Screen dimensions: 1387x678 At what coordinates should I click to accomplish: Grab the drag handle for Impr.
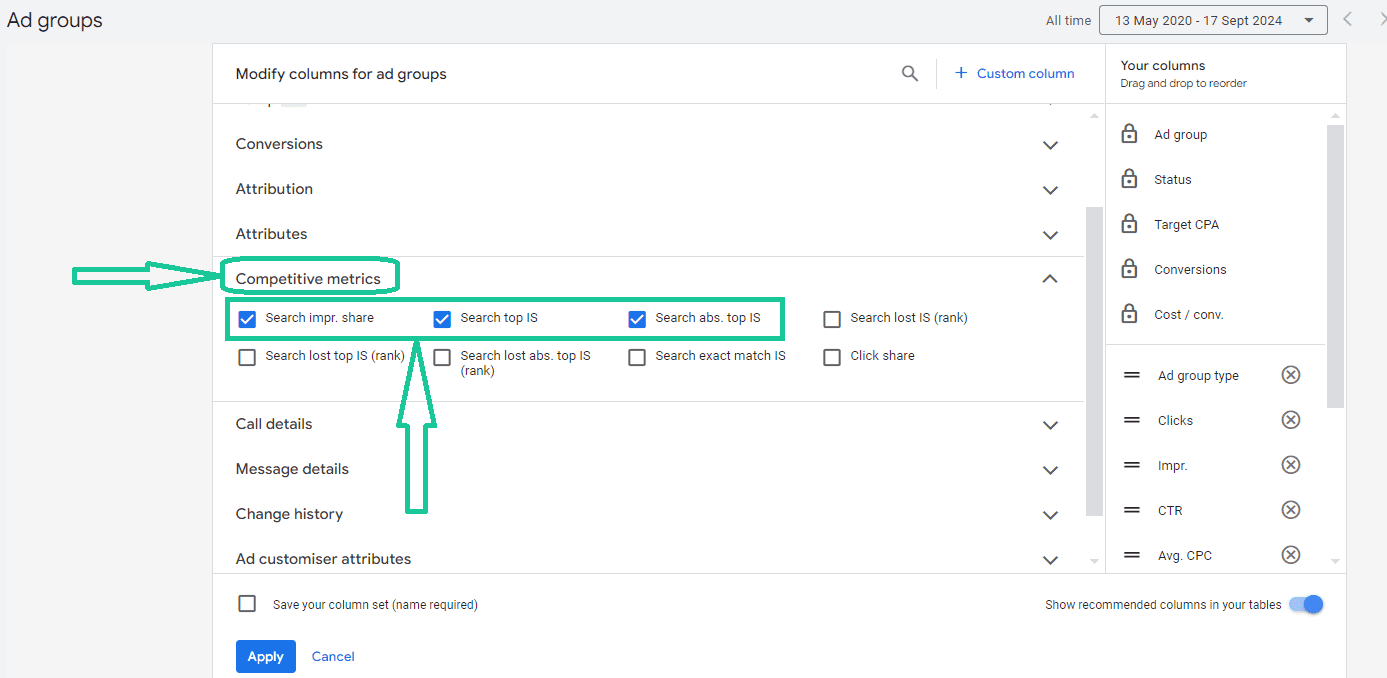[x=1132, y=465]
